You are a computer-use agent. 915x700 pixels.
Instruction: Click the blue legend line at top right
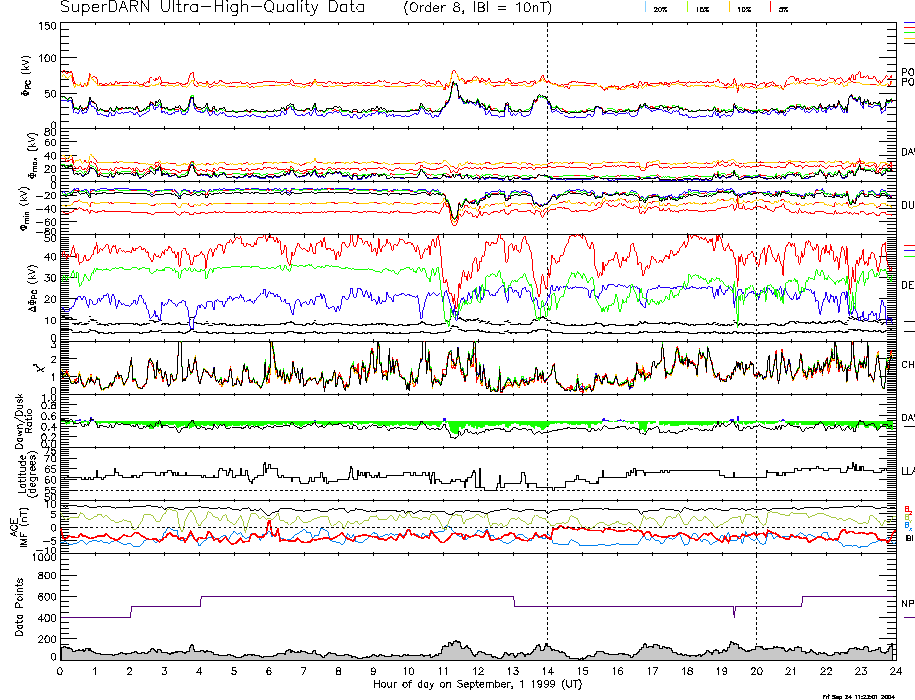tap(908, 23)
